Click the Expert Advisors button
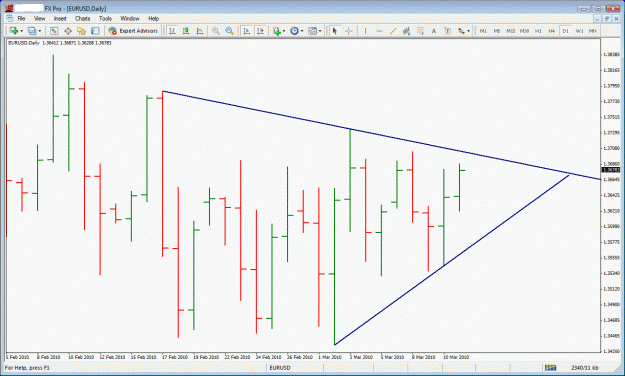625x376 pixels. (133, 31)
